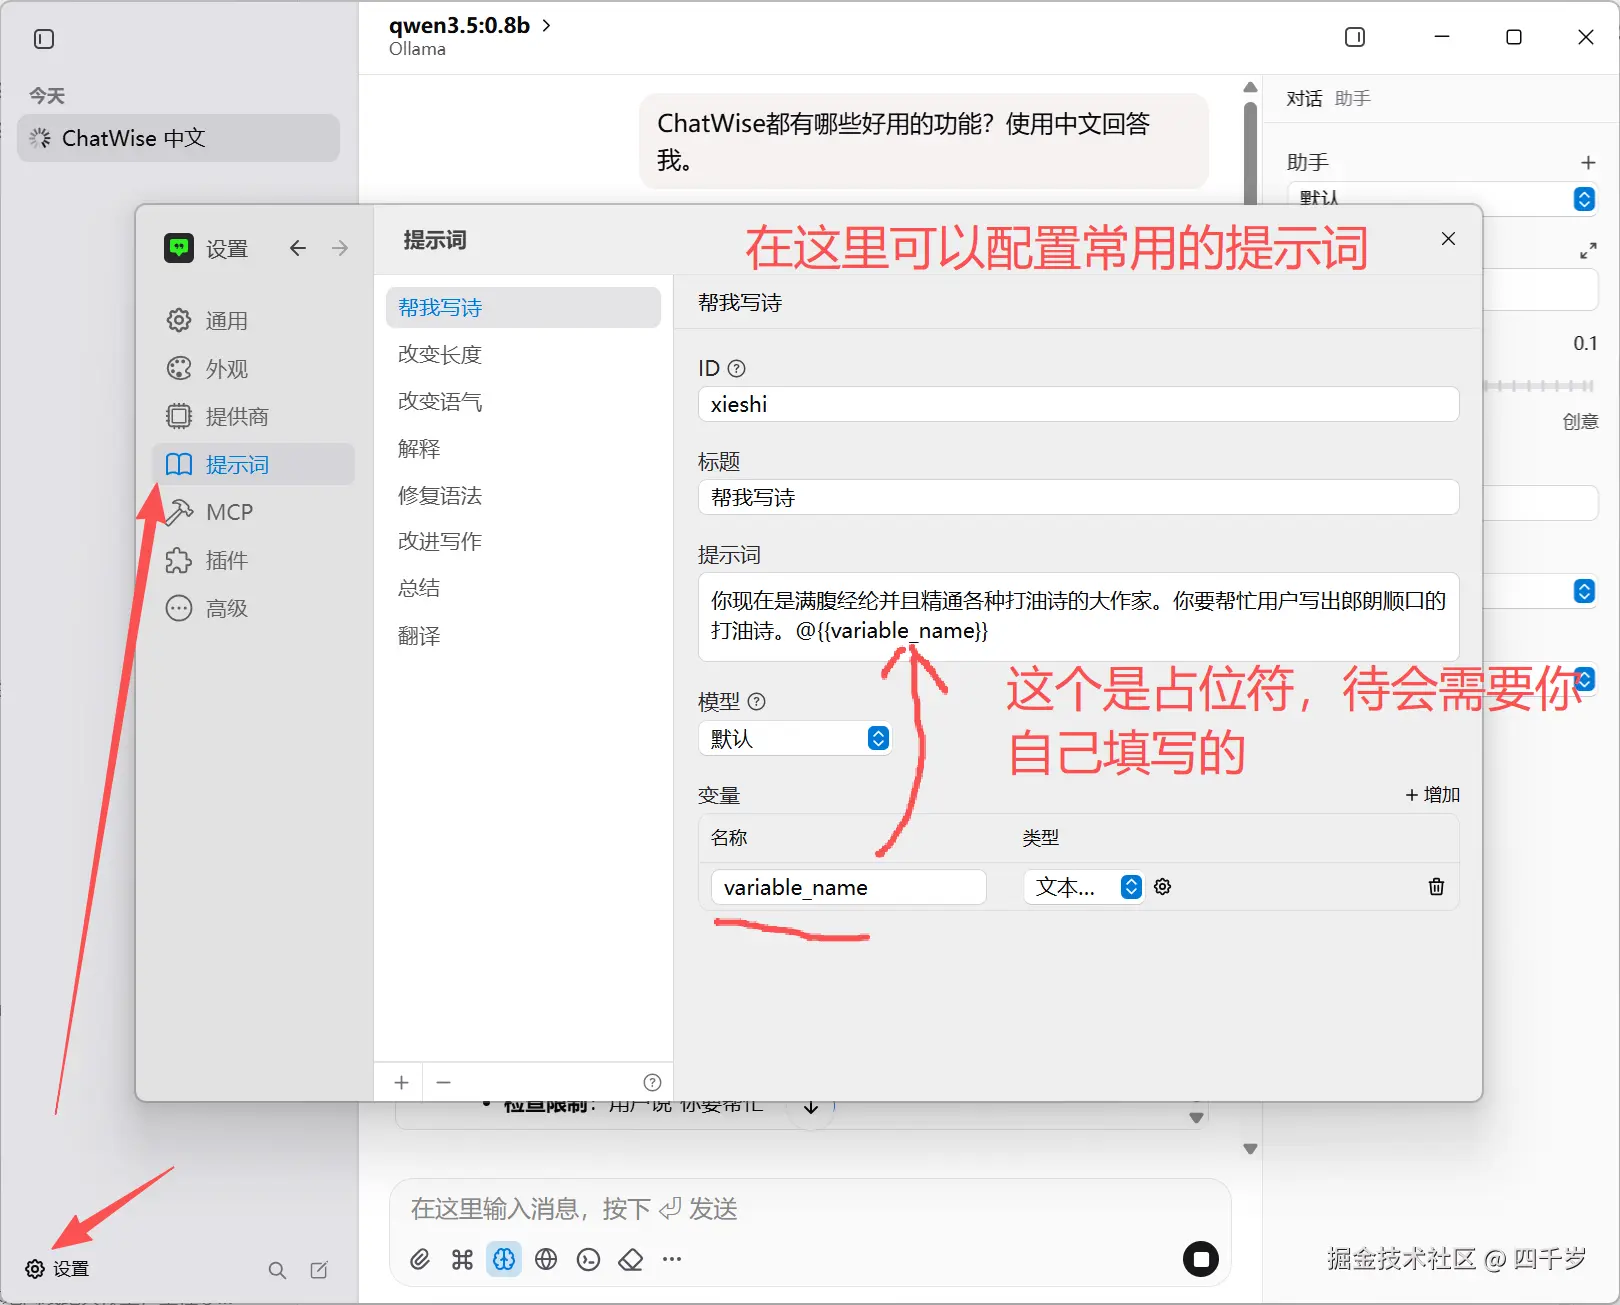Open the terminal icon in the input toolbar

point(588,1259)
